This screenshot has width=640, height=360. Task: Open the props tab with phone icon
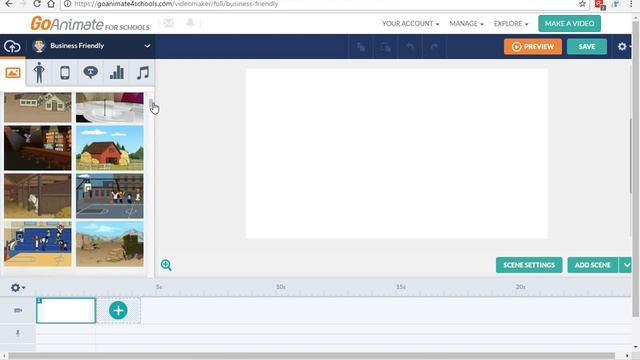tap(65, 73)
